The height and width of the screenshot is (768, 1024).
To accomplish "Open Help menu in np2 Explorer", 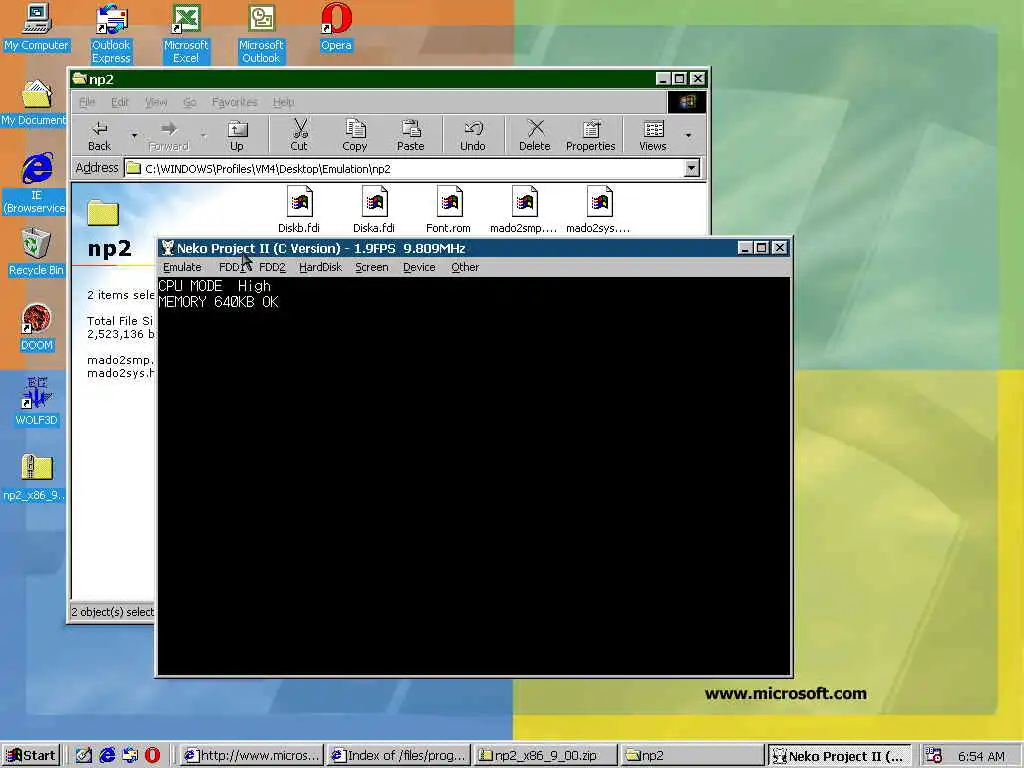I will pos(283,102).
